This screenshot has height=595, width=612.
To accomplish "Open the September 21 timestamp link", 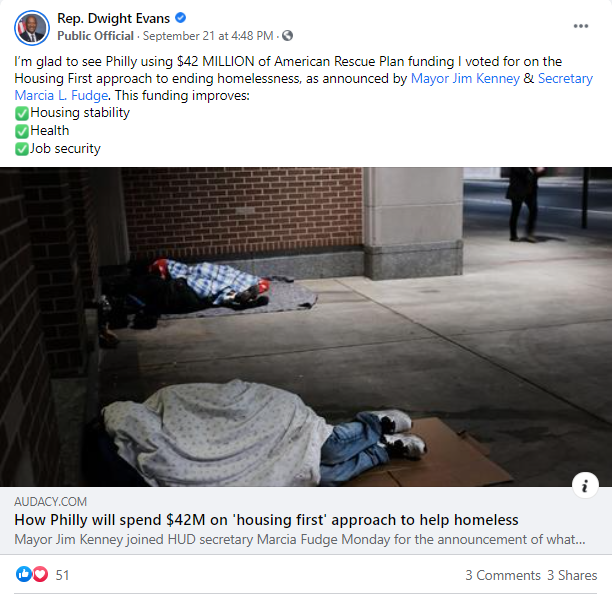I will [x=208, y=36].
